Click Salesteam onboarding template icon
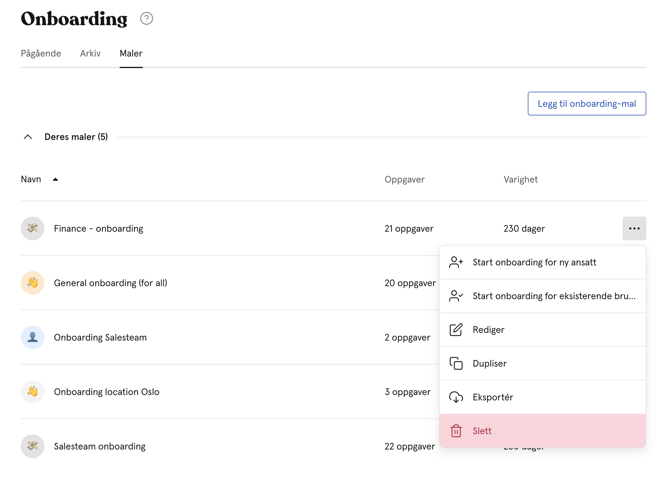Viewport: 670px width, 477px height. 32,446
